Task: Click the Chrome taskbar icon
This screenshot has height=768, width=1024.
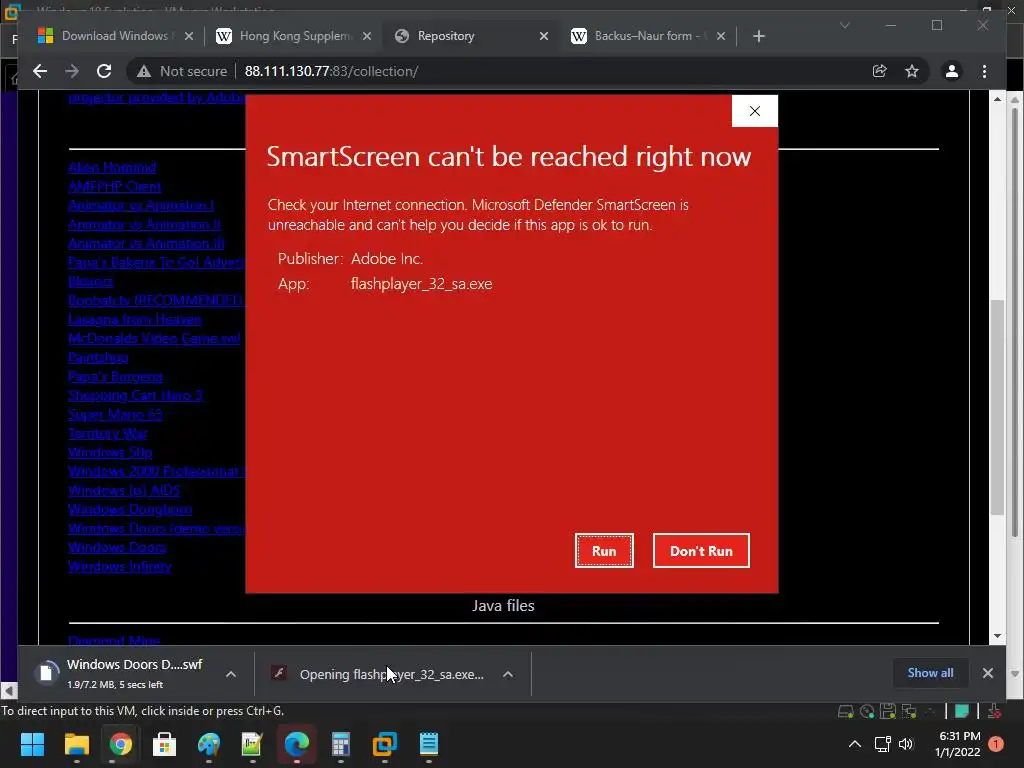Action: tap(120, 744)
